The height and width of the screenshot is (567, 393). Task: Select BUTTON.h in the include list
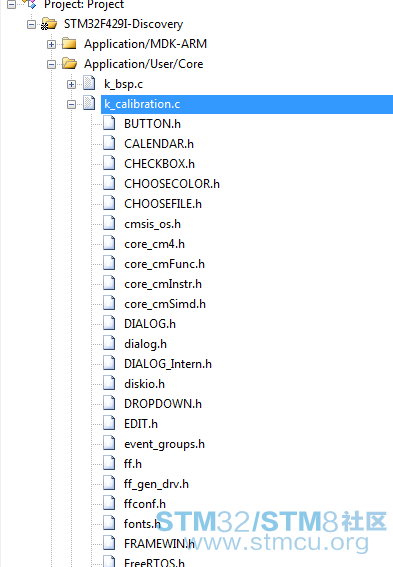click(152, 124)
